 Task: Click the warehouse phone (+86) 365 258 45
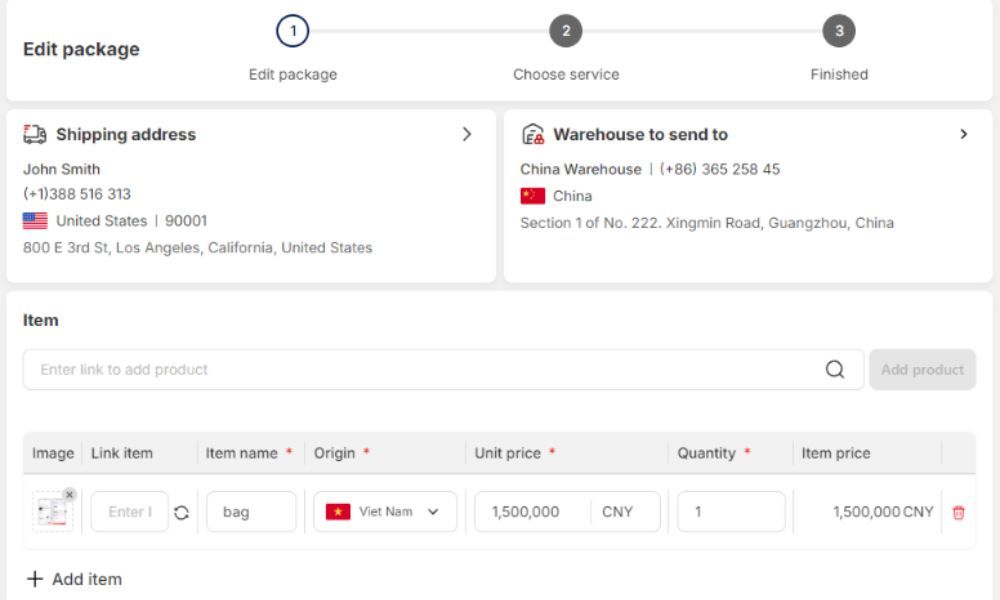pyautogui.click(x=720, y=169)
